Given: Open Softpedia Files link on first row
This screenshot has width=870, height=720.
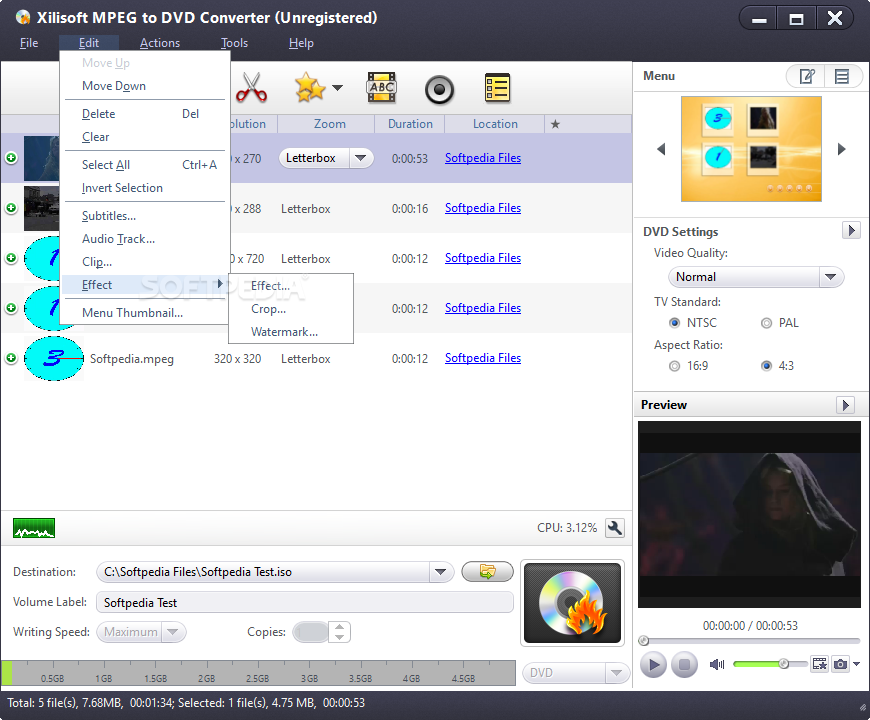Looking at the screenshot, I should pos(483,158).
